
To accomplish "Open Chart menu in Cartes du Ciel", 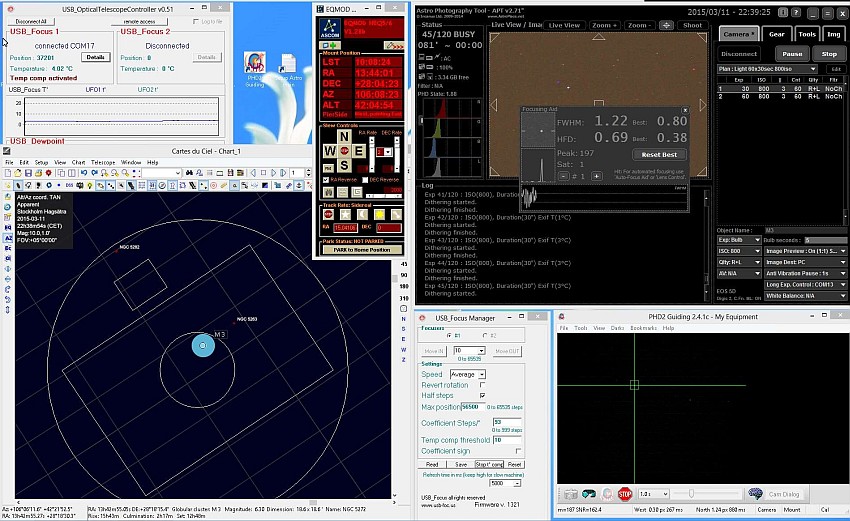I will click(79, 162).
